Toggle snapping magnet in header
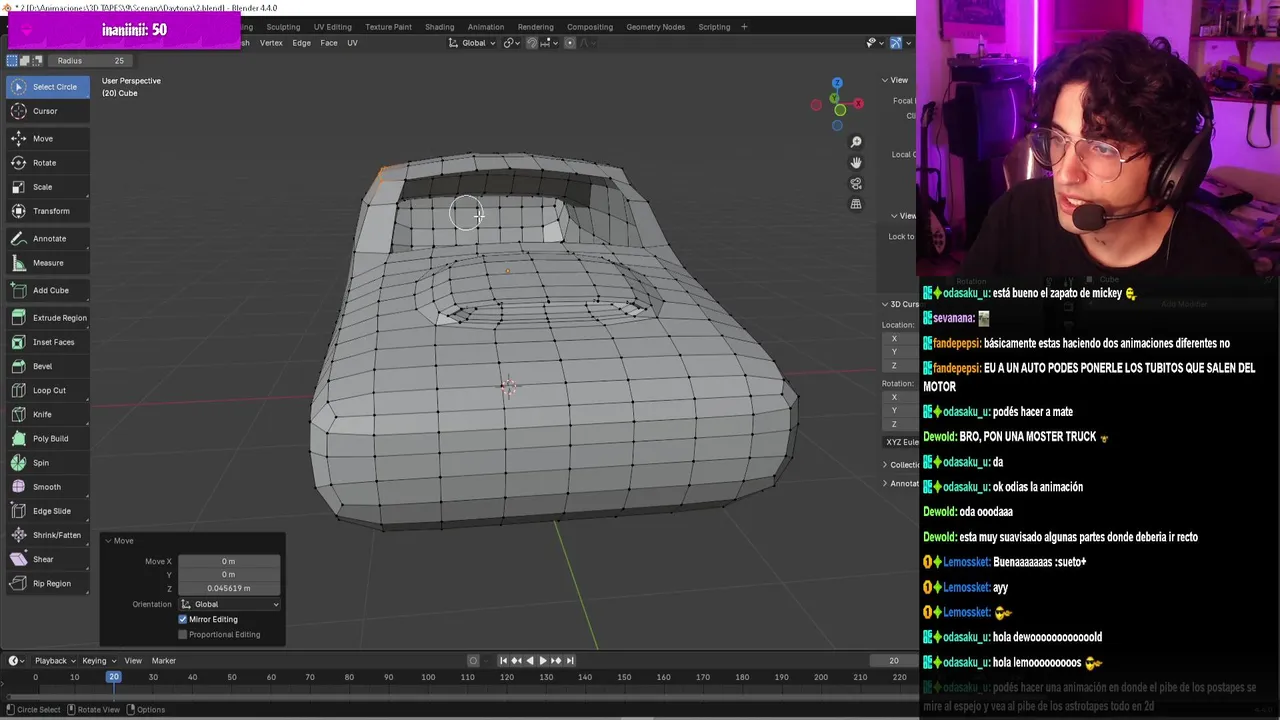This screenshot has height=720, width=1280. (532, 43)
